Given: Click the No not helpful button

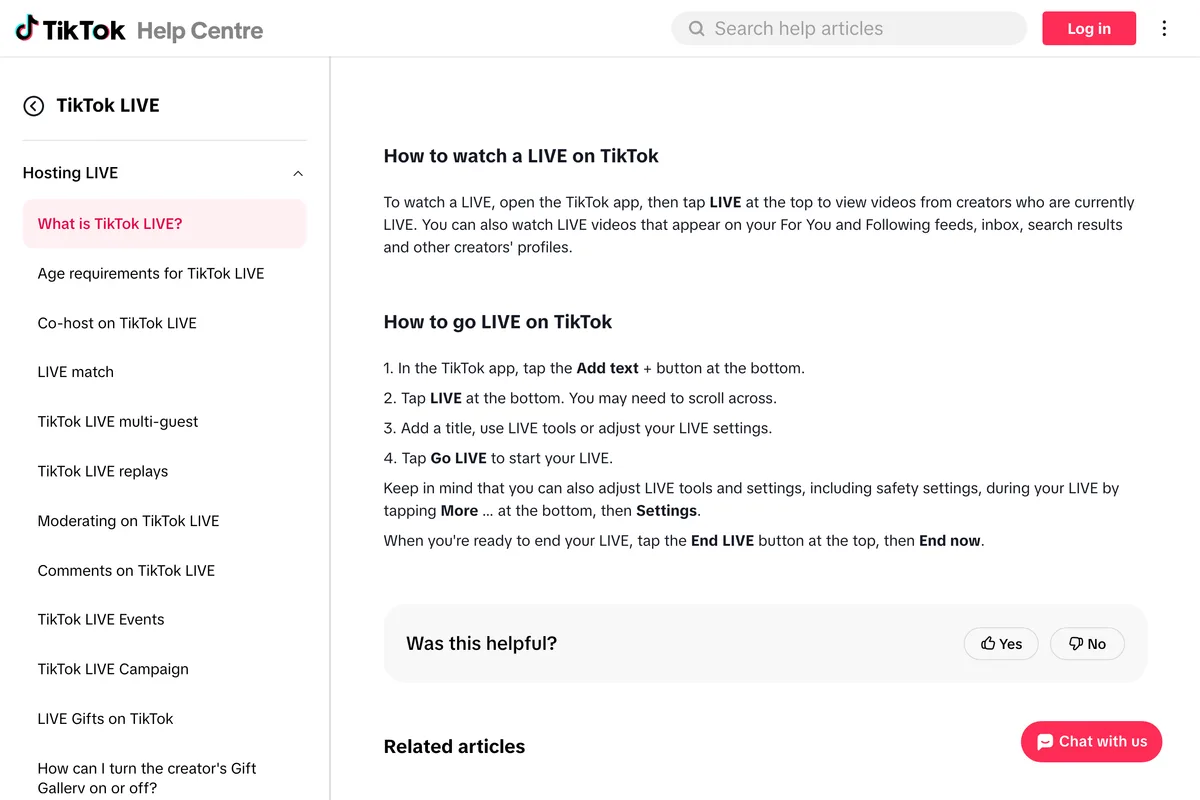Looking at the screenshot, I should pyautogui.click(x=1087, y=644).
